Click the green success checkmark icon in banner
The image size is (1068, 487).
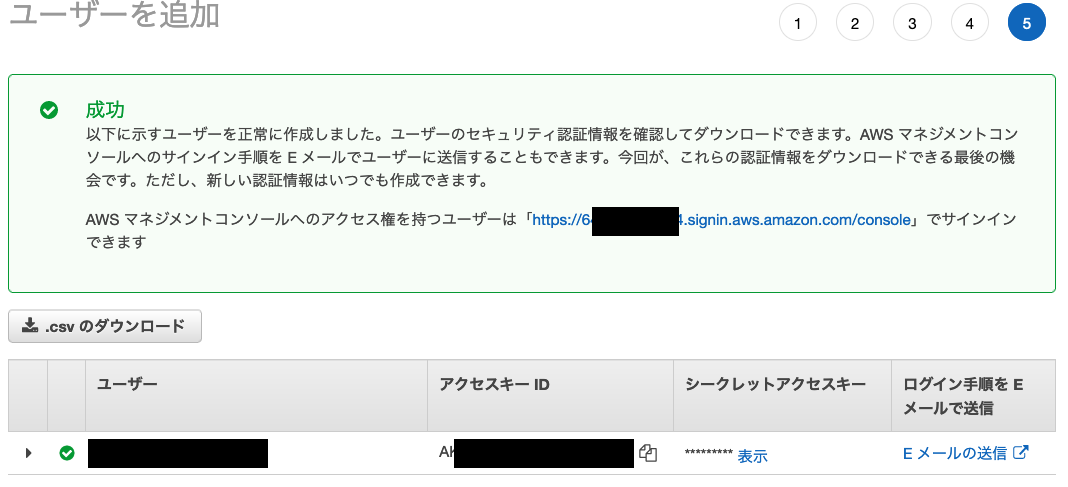(49, 110)
